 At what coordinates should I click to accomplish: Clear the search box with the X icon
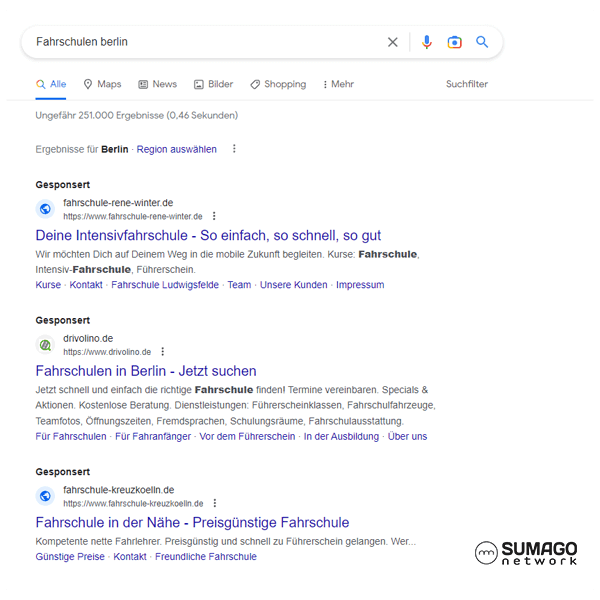[x=393, y=42]
